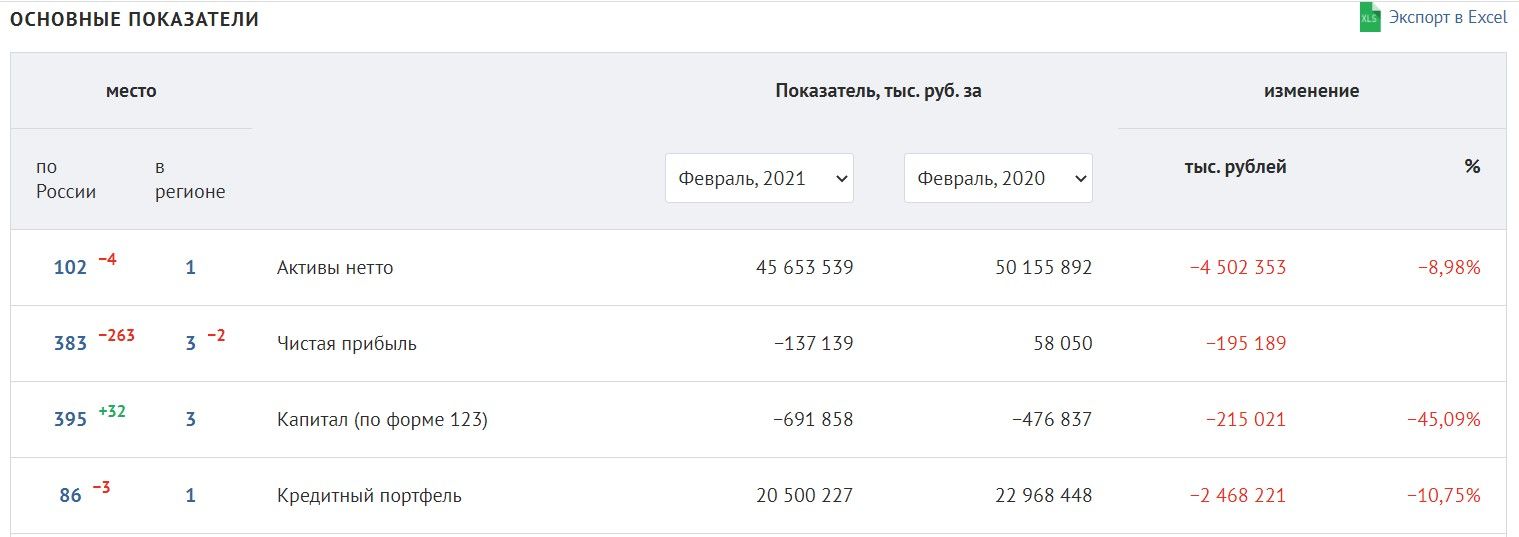The image size is (1519, 537).
Task: Click the green XLS Excel icon
Action: [1369, 18]
